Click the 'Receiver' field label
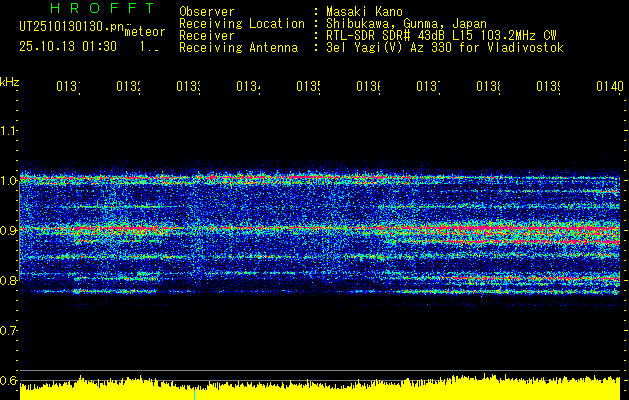The image size is (629, 400). pos(207,36)
